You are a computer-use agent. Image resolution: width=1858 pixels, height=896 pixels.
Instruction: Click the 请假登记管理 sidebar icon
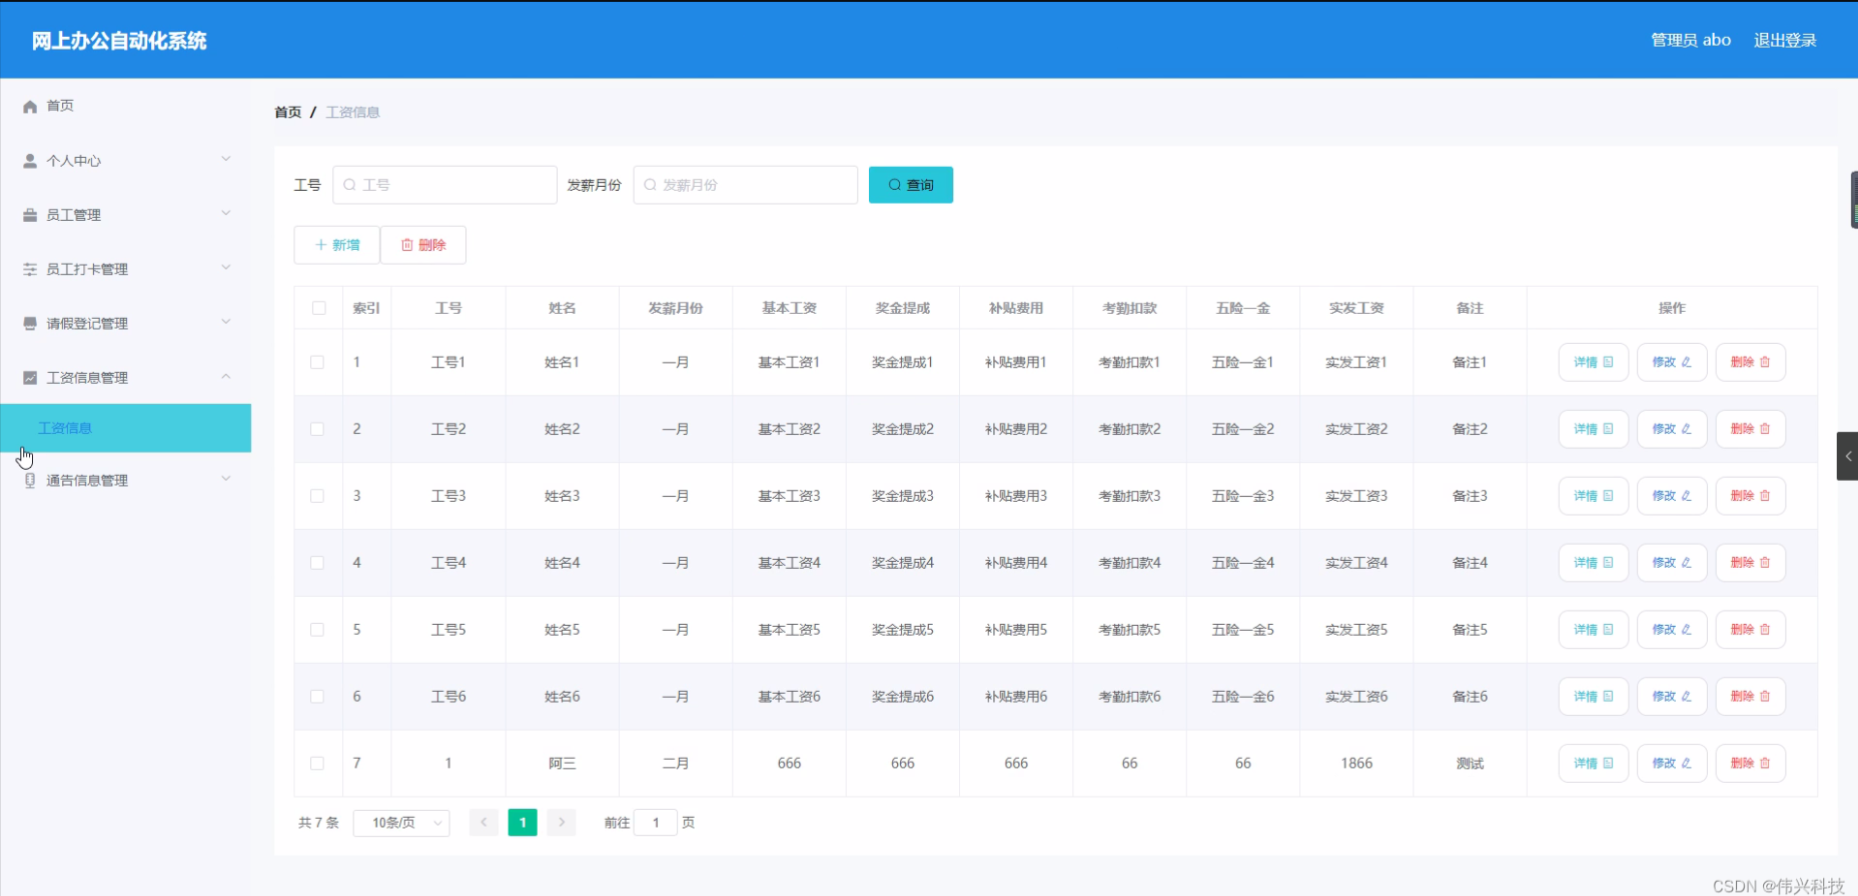[30, 323]
